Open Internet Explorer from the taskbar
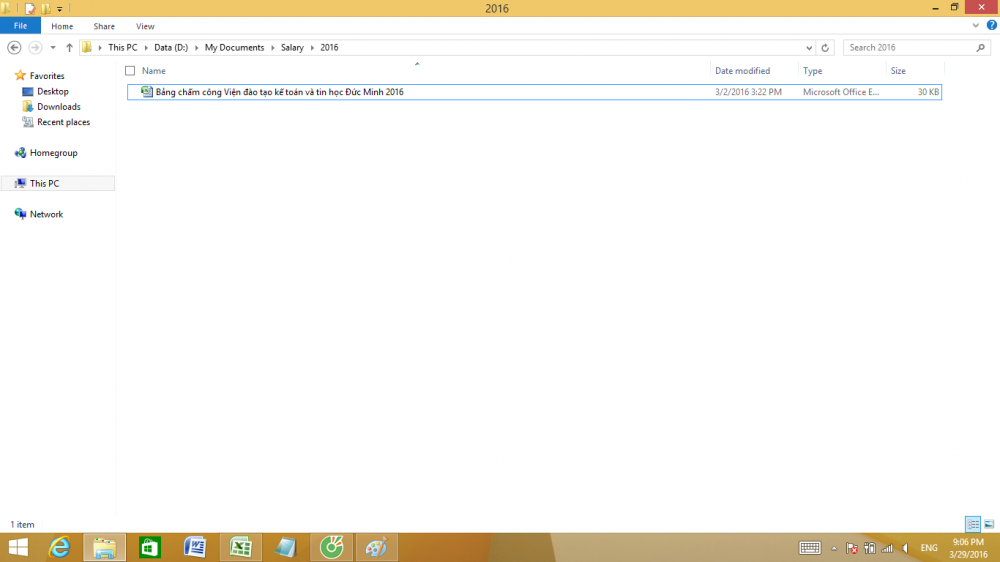The image size is (1000, 562). (60, 547)
